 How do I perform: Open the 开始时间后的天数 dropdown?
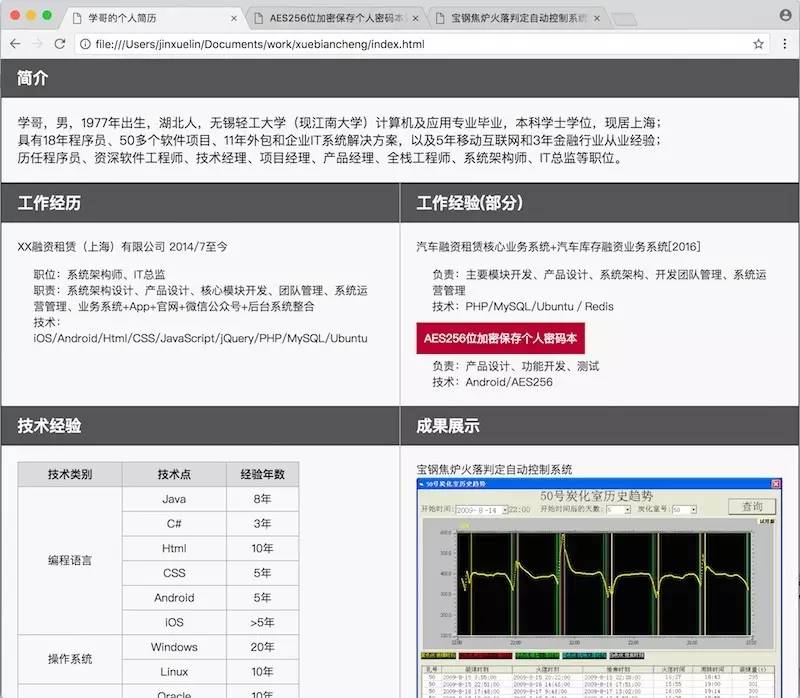point(628,508)
